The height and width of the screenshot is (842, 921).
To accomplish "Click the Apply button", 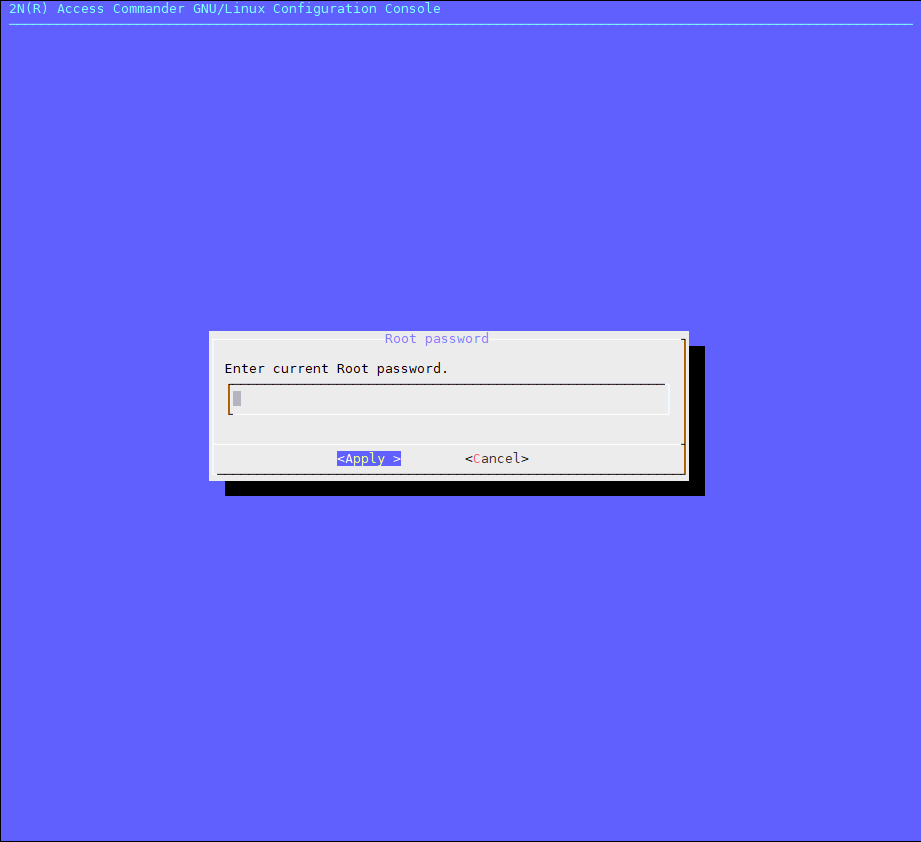I will pos(369,459).
